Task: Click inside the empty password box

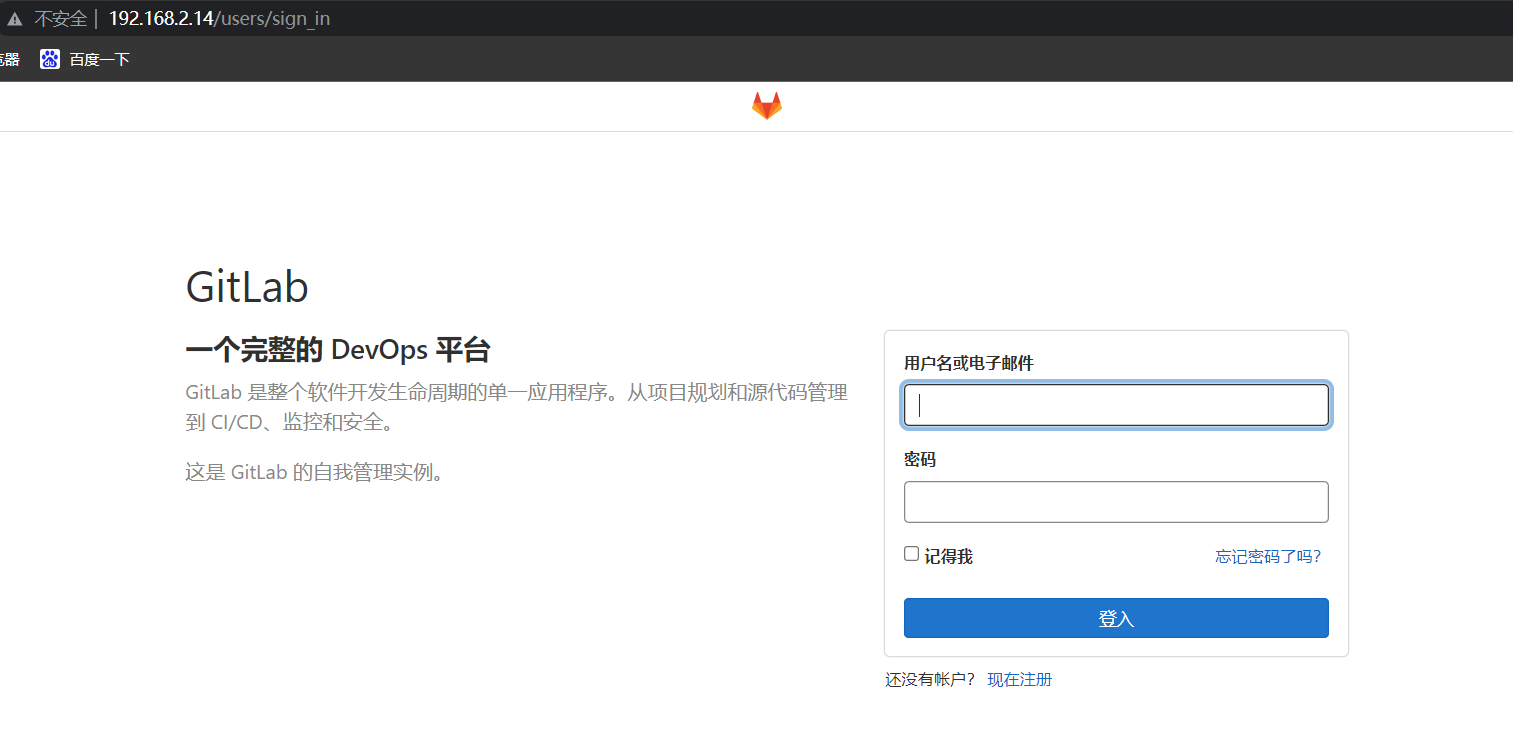Action: [1116, 501]
